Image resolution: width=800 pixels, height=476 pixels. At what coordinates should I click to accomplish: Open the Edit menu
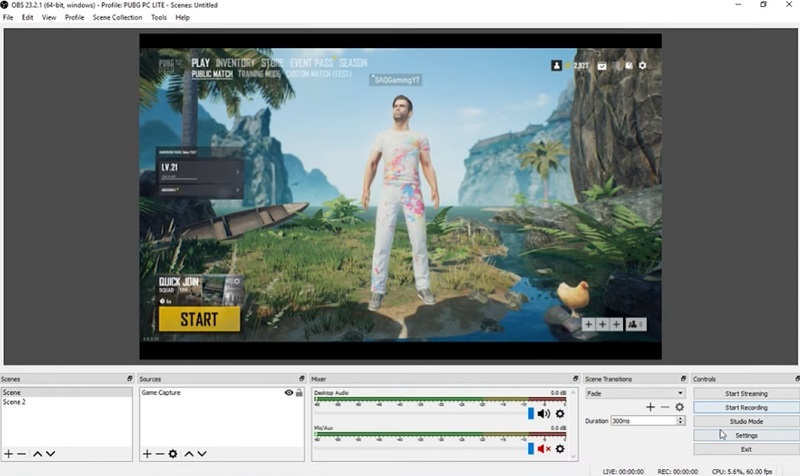pyautogui.click(x=28, y=17)
